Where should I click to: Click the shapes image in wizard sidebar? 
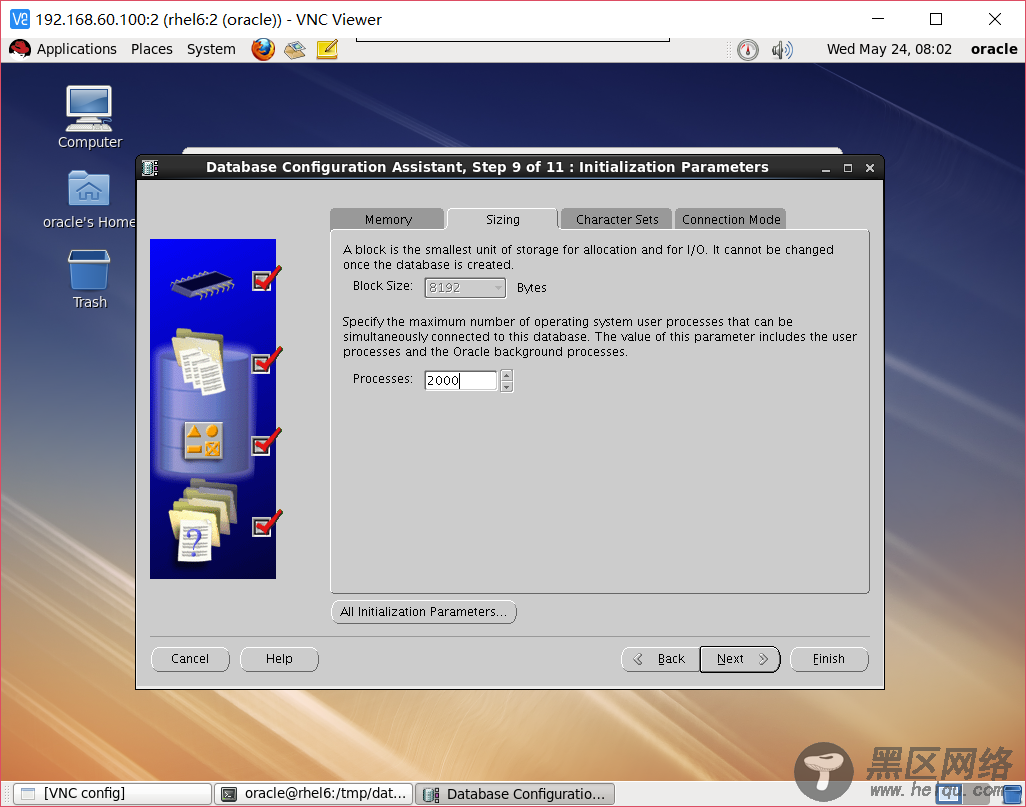tap(203, 440)
